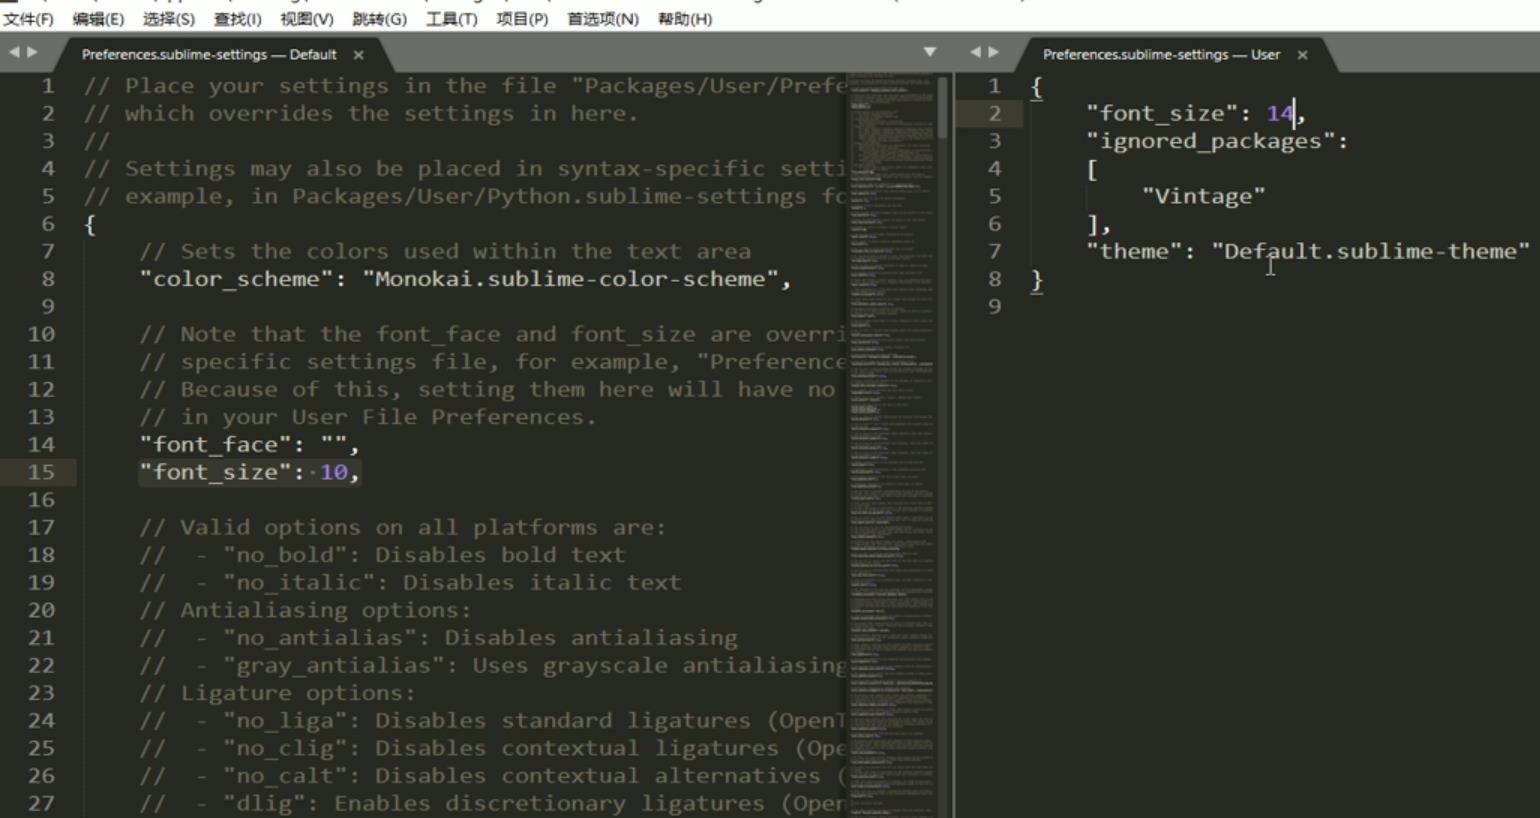Click the minimap of the Default settings pane

(891, 445)
